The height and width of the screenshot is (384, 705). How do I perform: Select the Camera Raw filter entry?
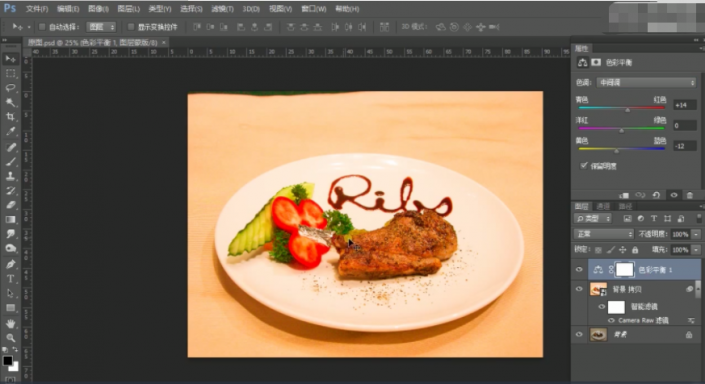click(643, 321)
